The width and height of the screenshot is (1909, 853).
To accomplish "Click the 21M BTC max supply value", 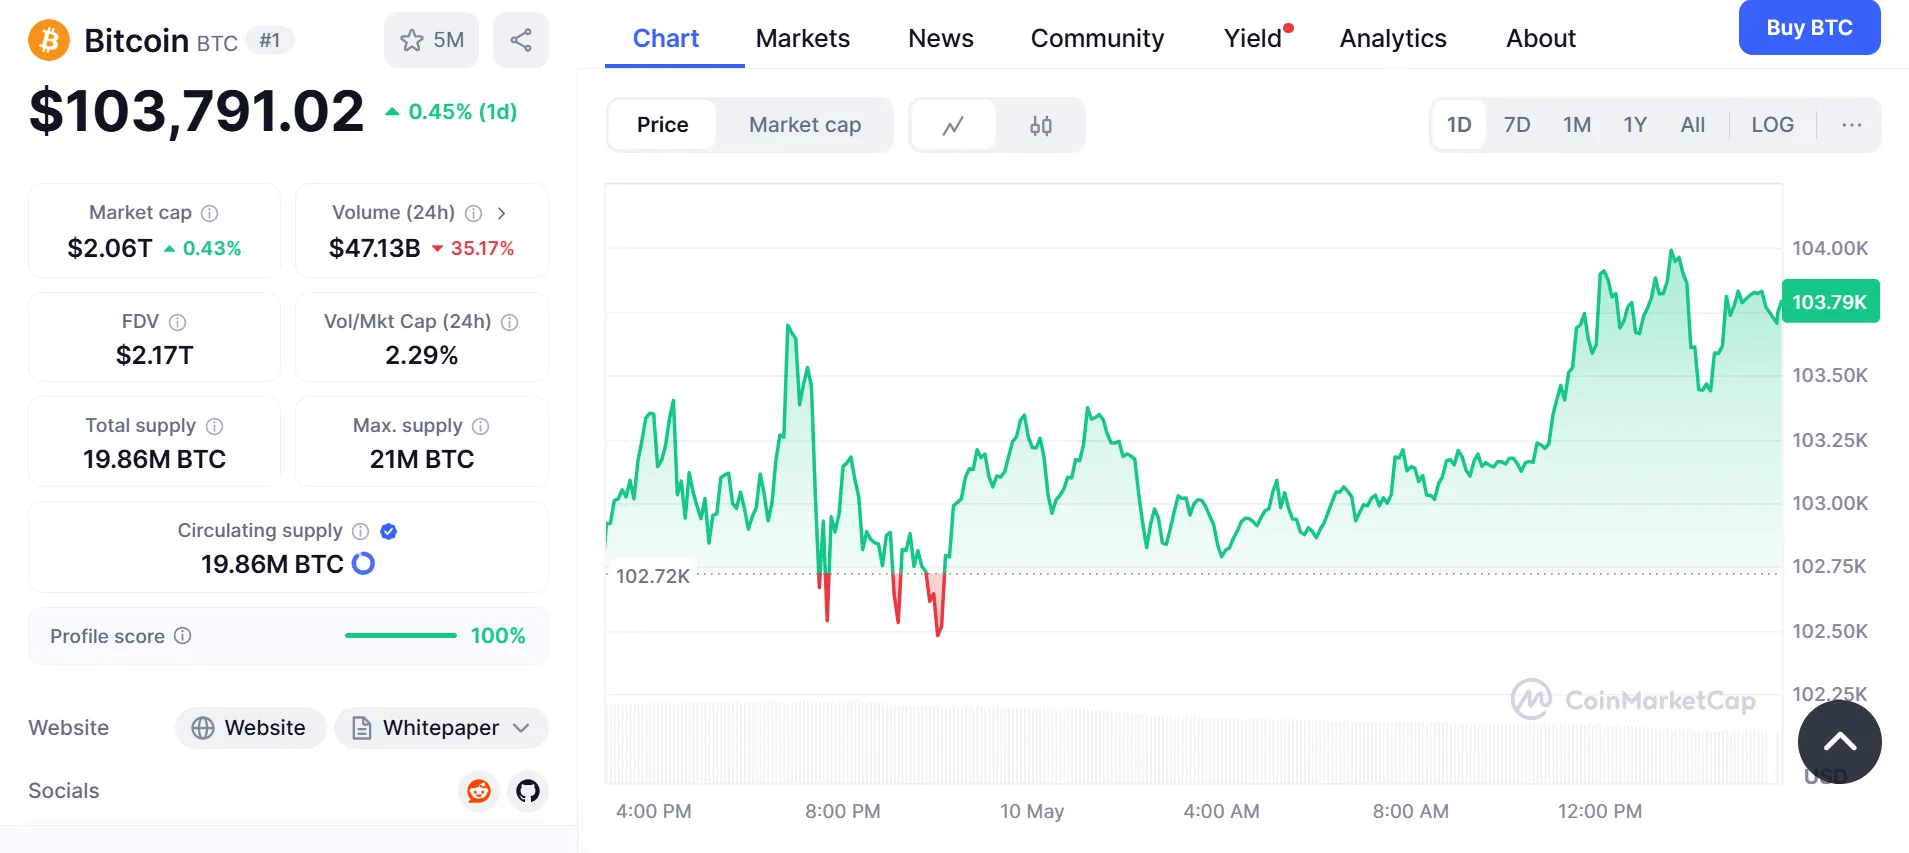I will point(422,459).
